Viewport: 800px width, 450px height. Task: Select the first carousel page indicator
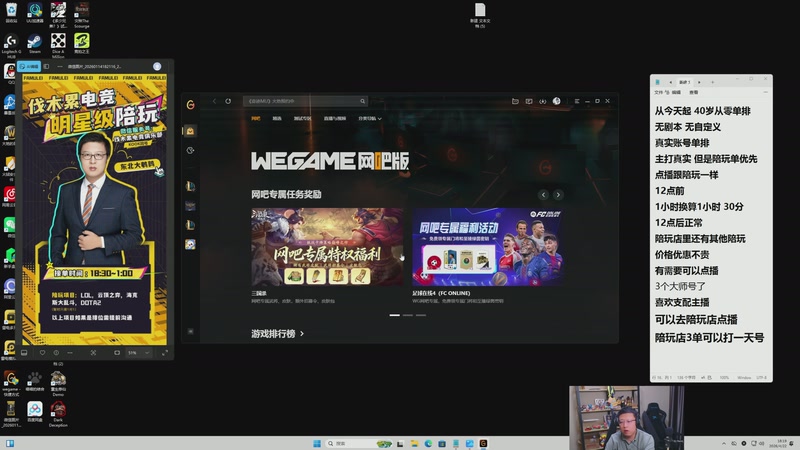(x=394, y=315)
